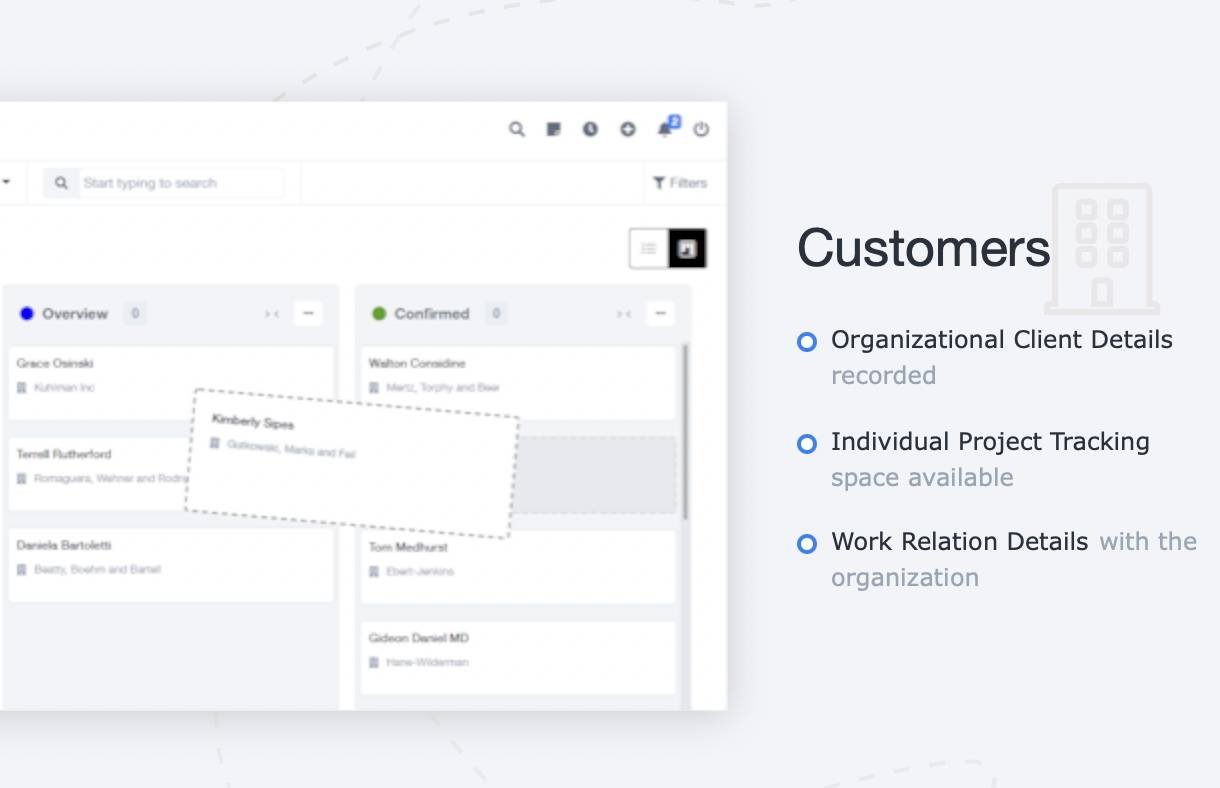Open the notifications bell icon
The image size is (1220, 788).
pyautogui.click(x=665, y=129)
